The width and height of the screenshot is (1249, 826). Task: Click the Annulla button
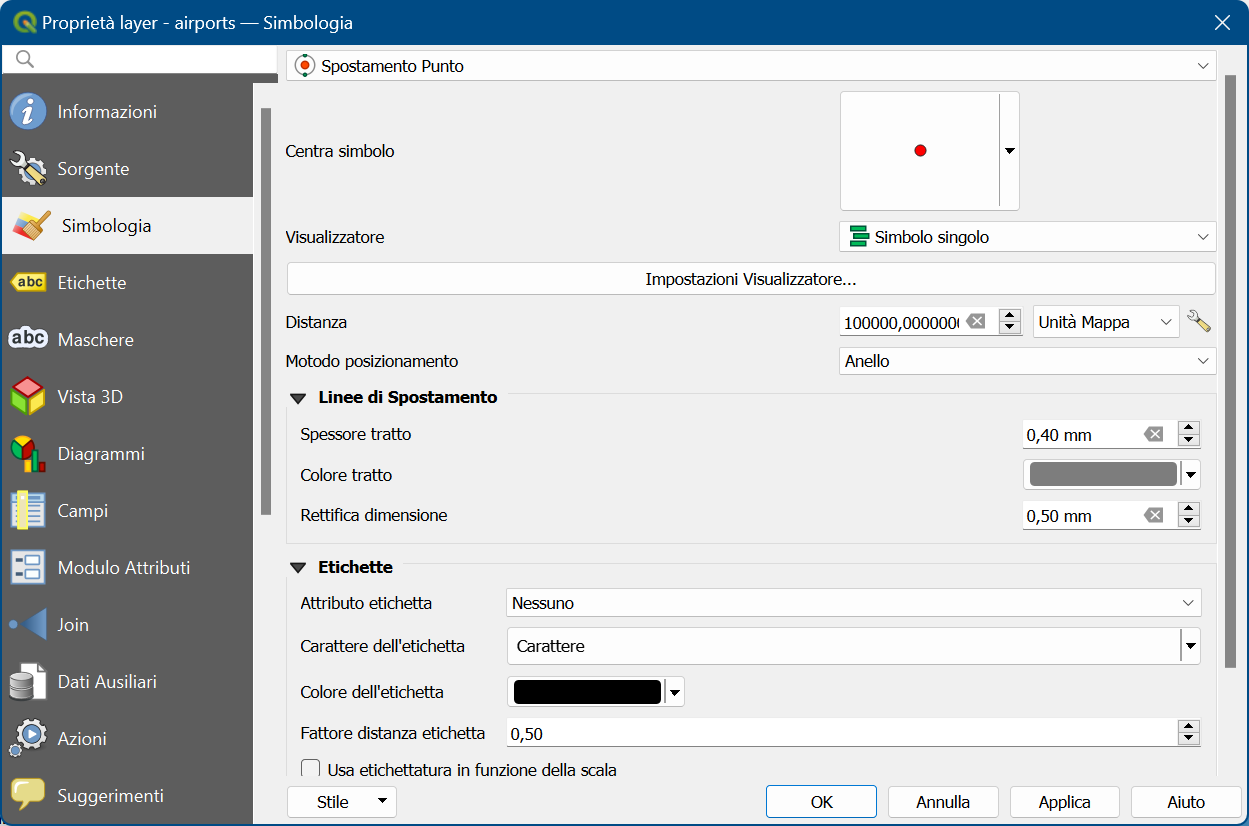click(943, 802)
